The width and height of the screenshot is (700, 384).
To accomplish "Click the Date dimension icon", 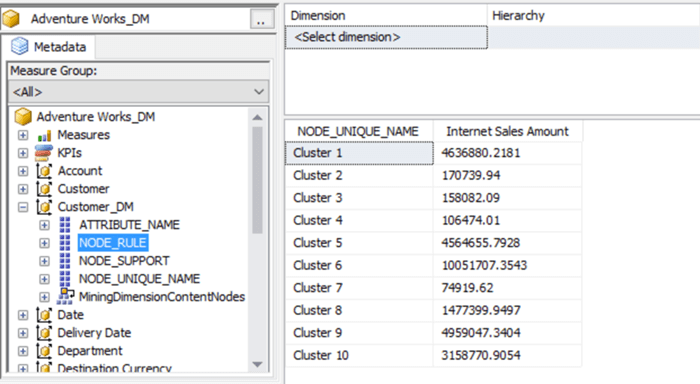I will tap(44, 315).
